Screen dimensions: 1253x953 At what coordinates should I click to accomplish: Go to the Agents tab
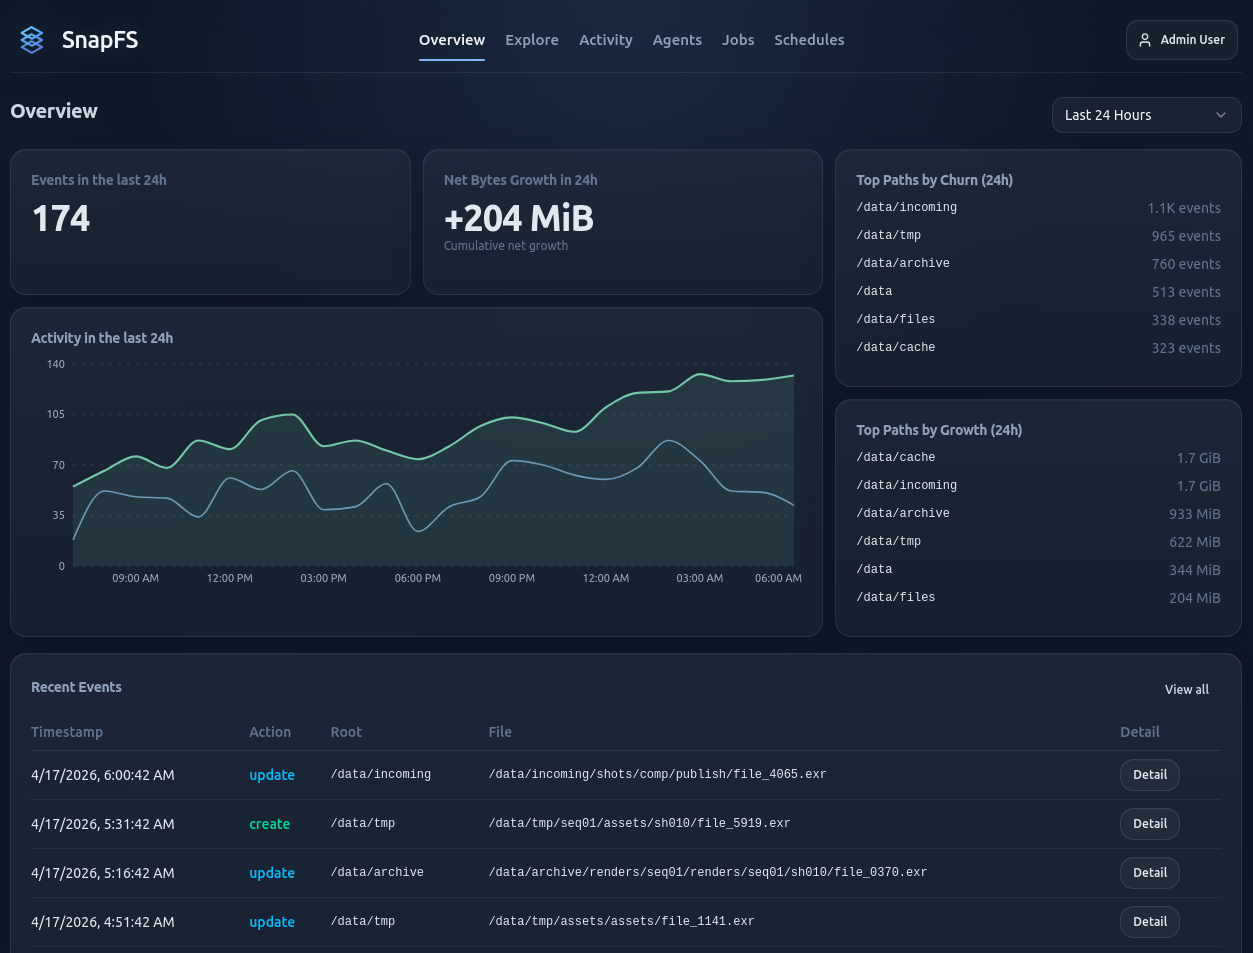click(x=677, y=40)
